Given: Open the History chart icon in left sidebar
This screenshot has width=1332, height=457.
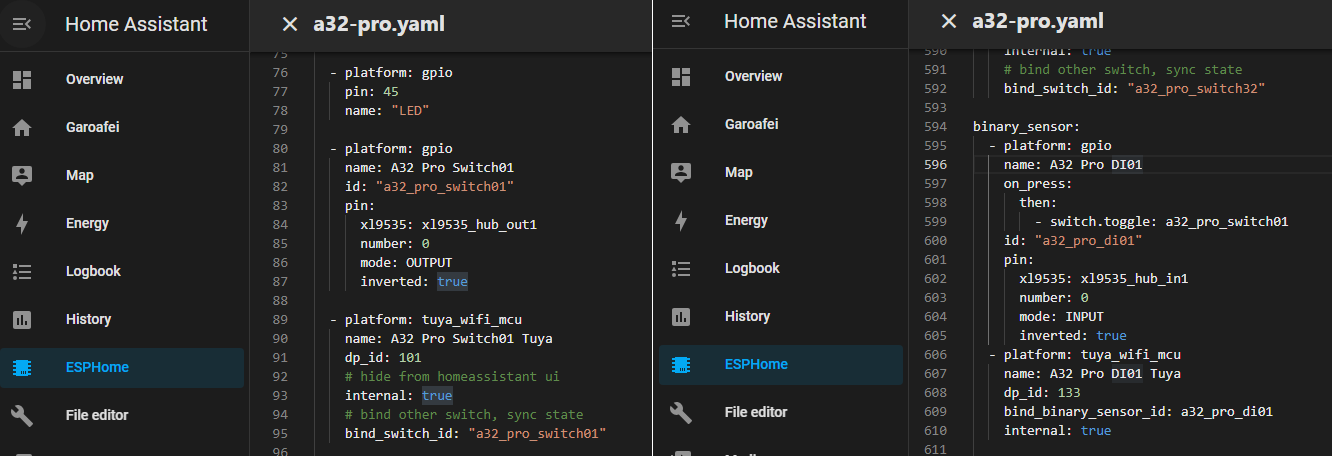Looking at the screenshot, I should tap(22, 320).
